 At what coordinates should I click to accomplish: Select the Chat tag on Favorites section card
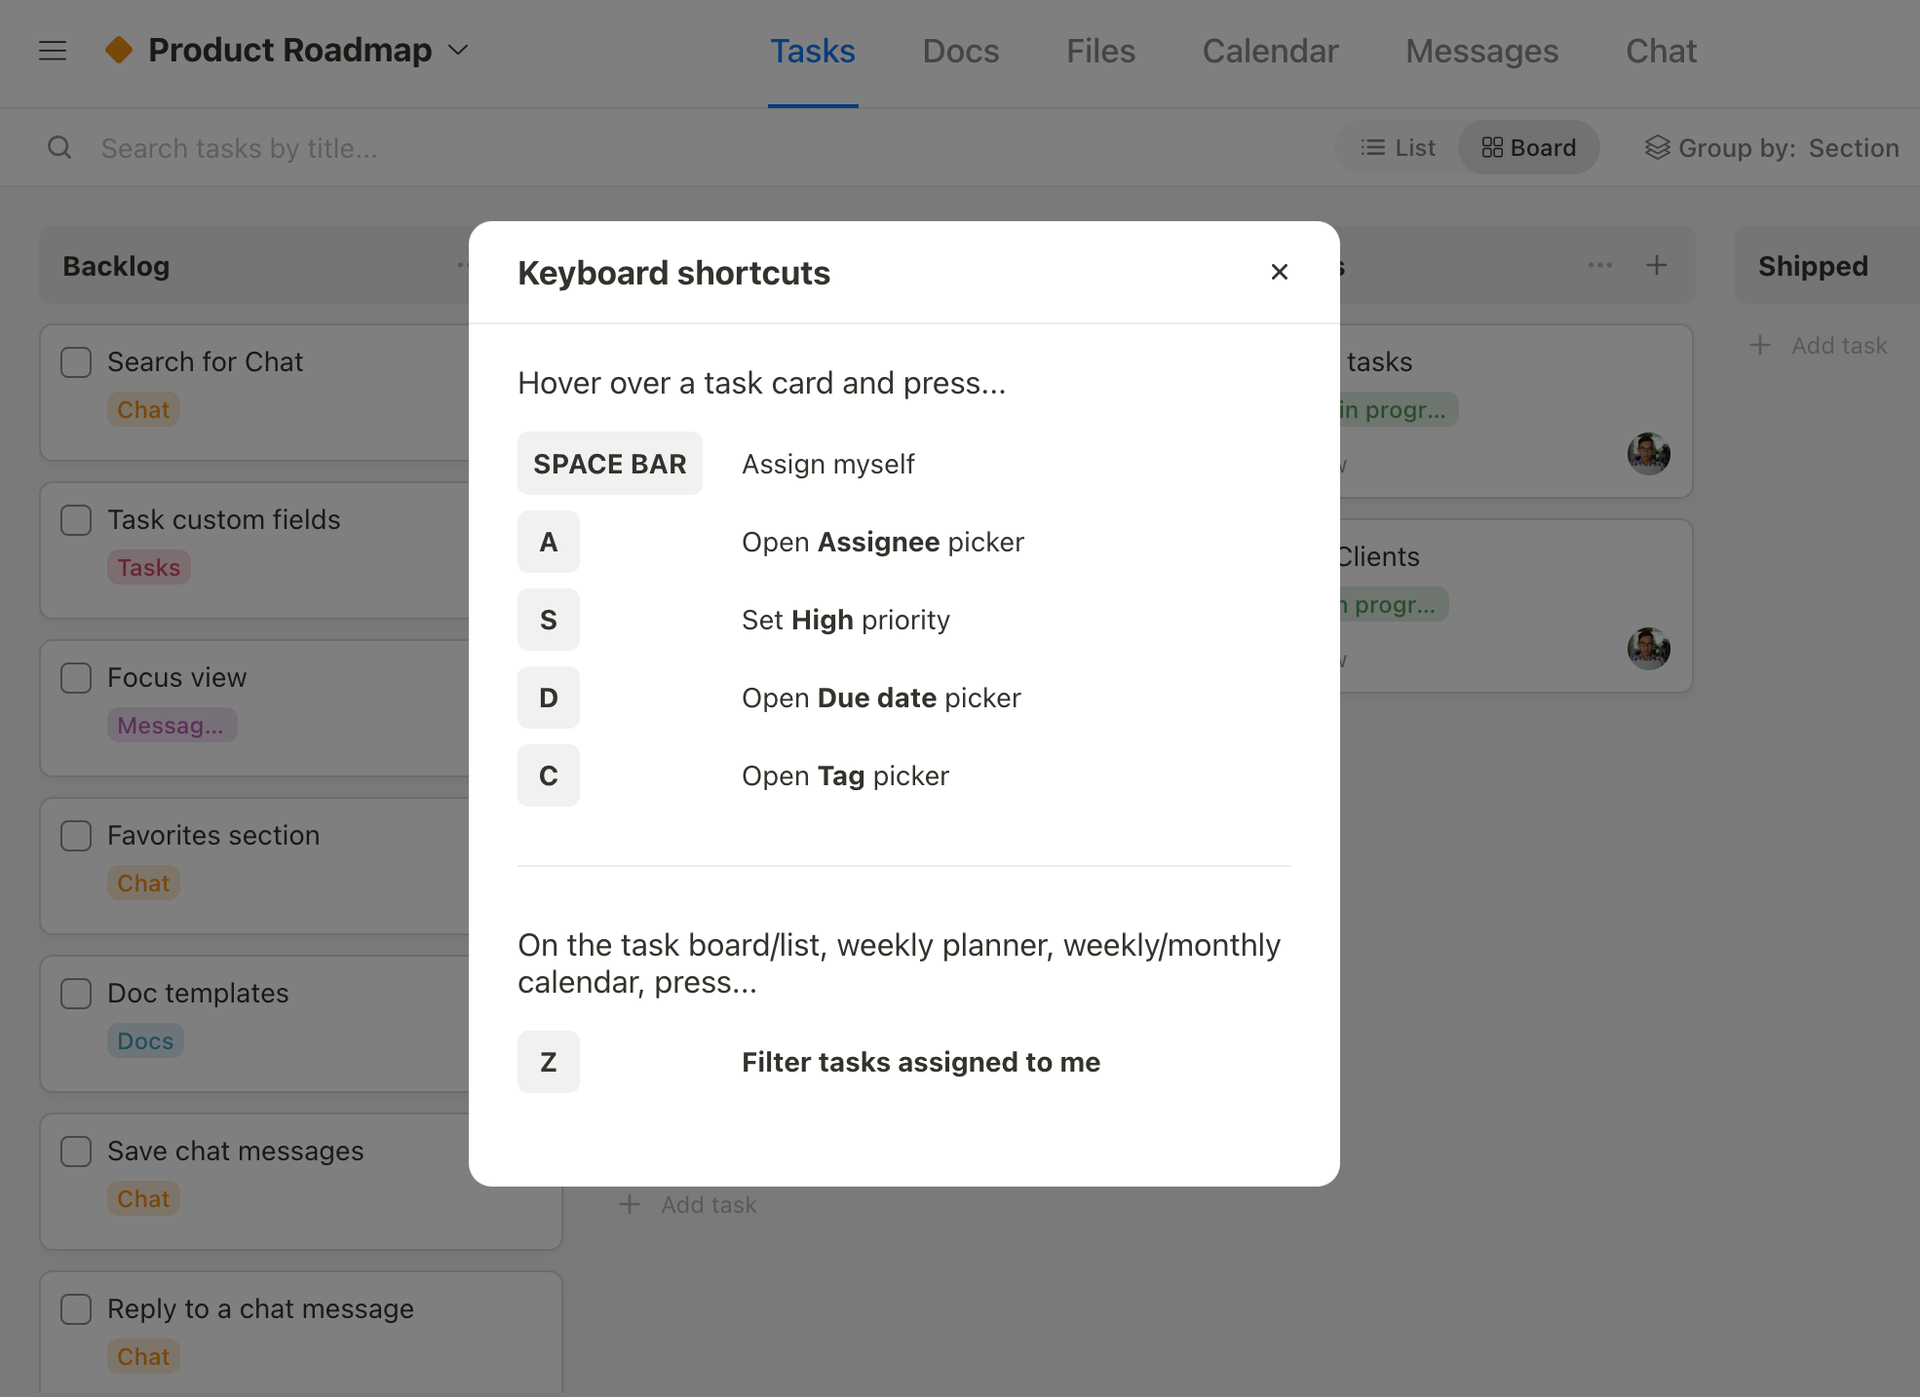[143, 883]
